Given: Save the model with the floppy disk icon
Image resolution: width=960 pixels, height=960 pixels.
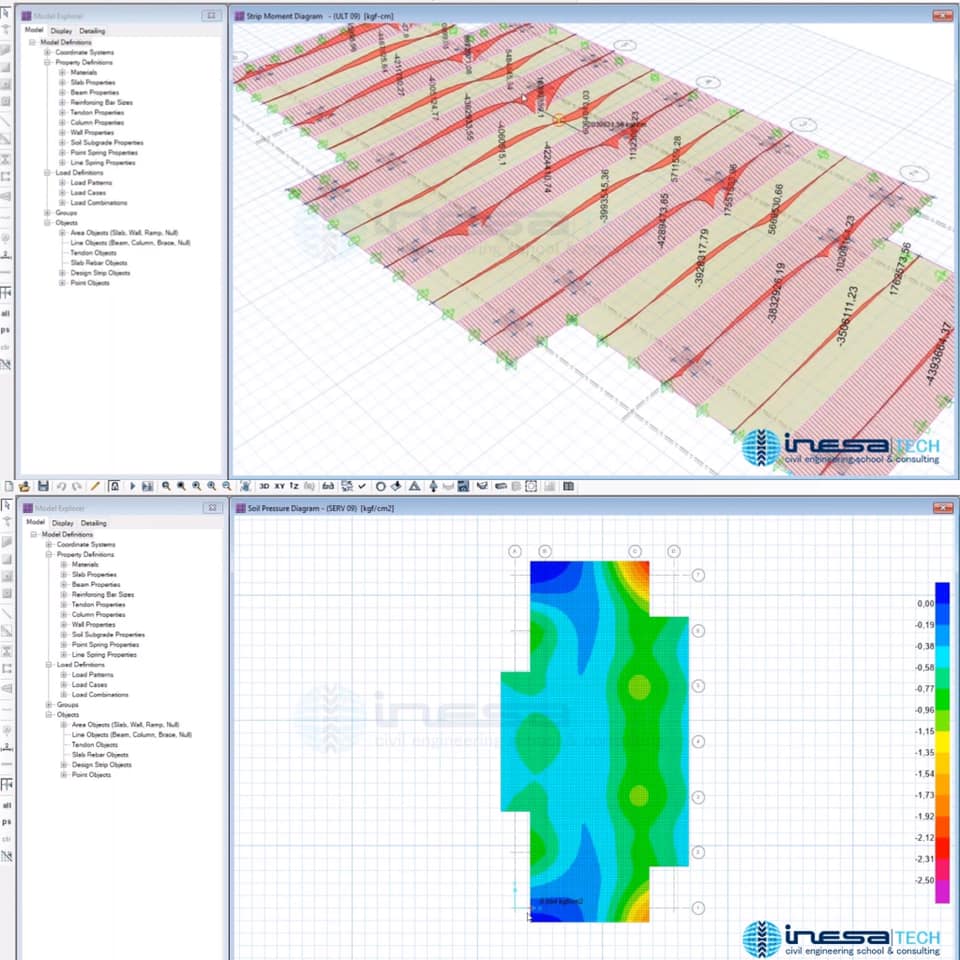Looking at the screenshot, I should click(43, 486).
